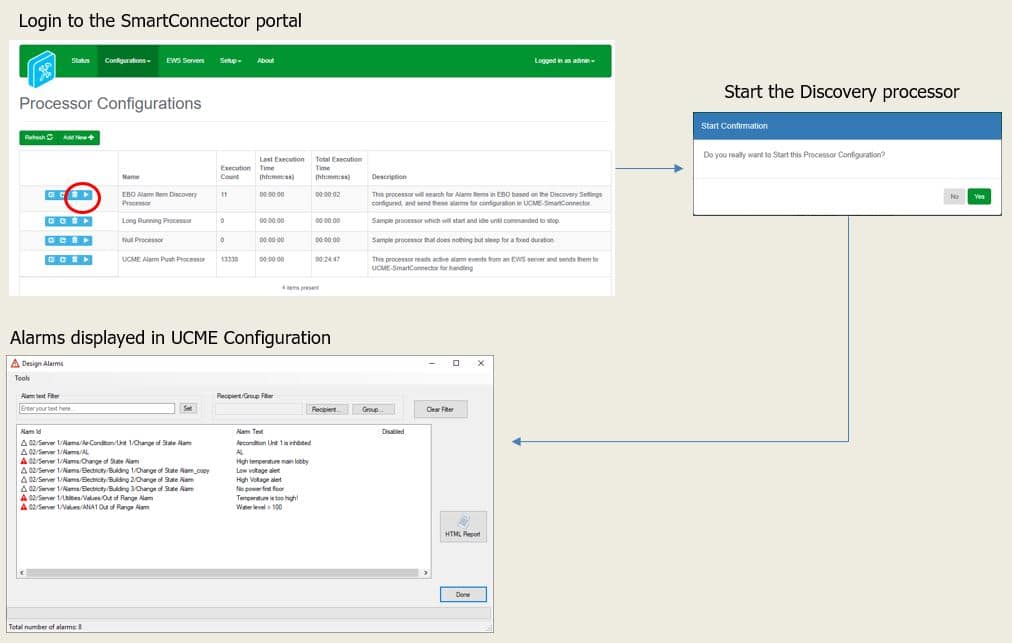The height and width of the screenshot is (643, 1012).
Task: Minimize the Design Alarms window
Action: (432, 363)
